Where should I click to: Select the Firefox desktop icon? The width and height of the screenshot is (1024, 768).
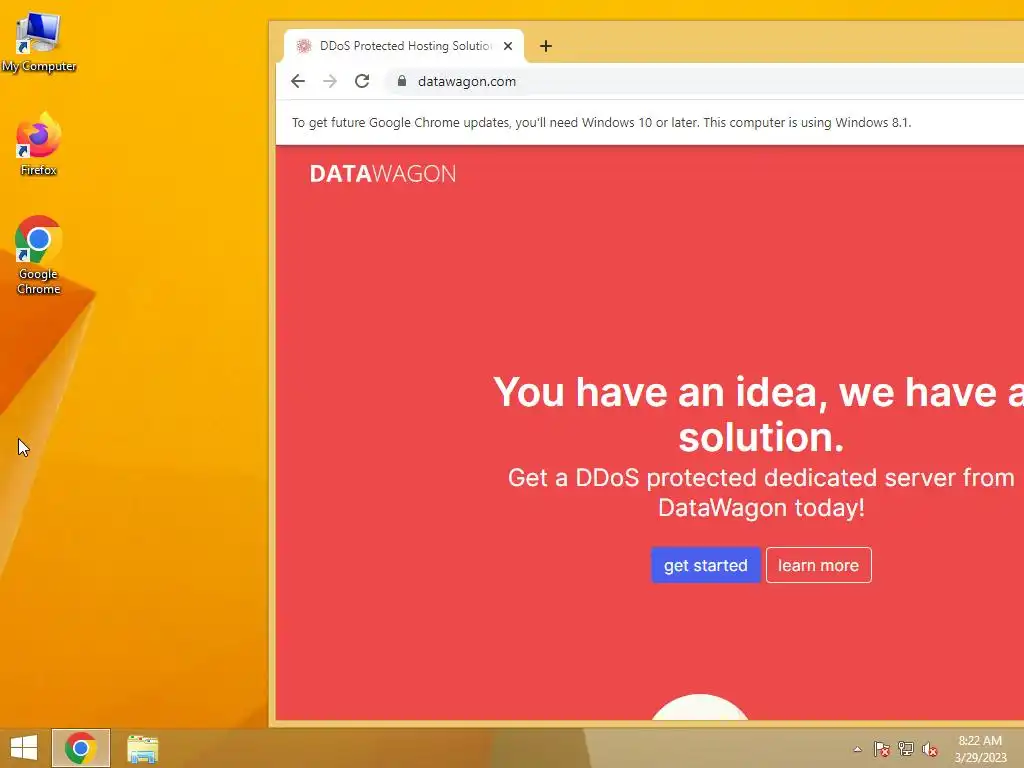click(39, 144)
